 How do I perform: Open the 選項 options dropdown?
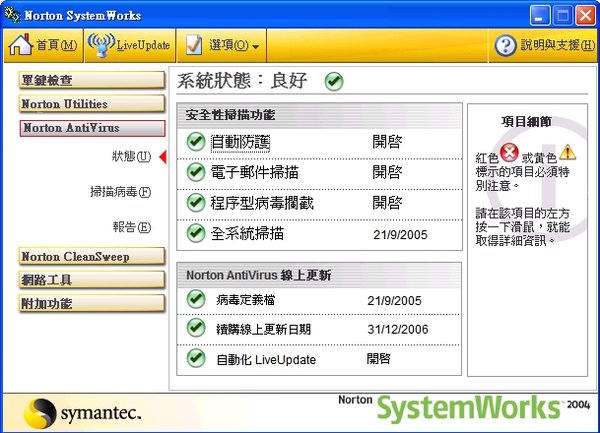(225, 45)
